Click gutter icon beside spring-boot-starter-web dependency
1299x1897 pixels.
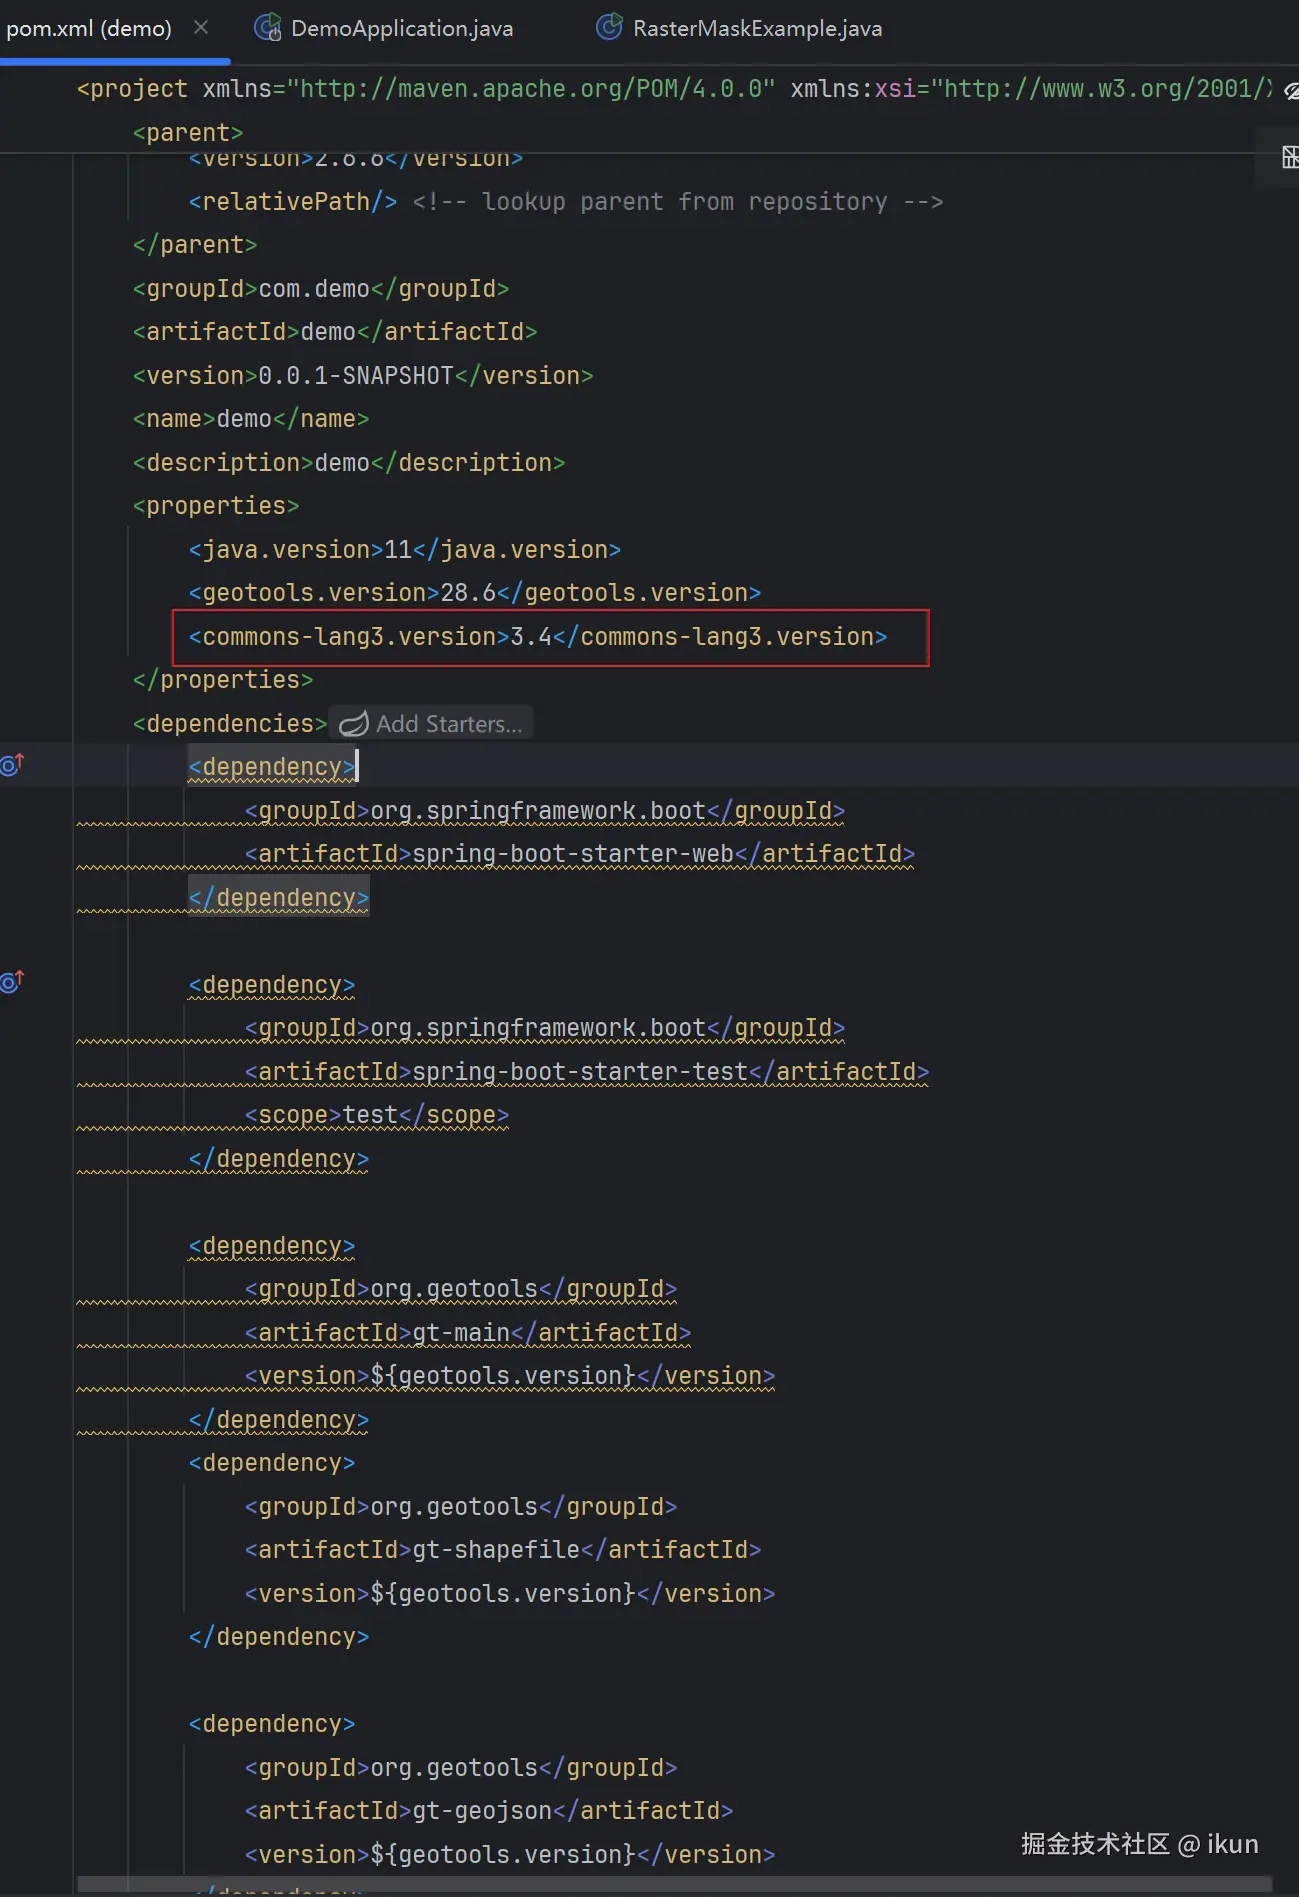[x=12, y=765]
